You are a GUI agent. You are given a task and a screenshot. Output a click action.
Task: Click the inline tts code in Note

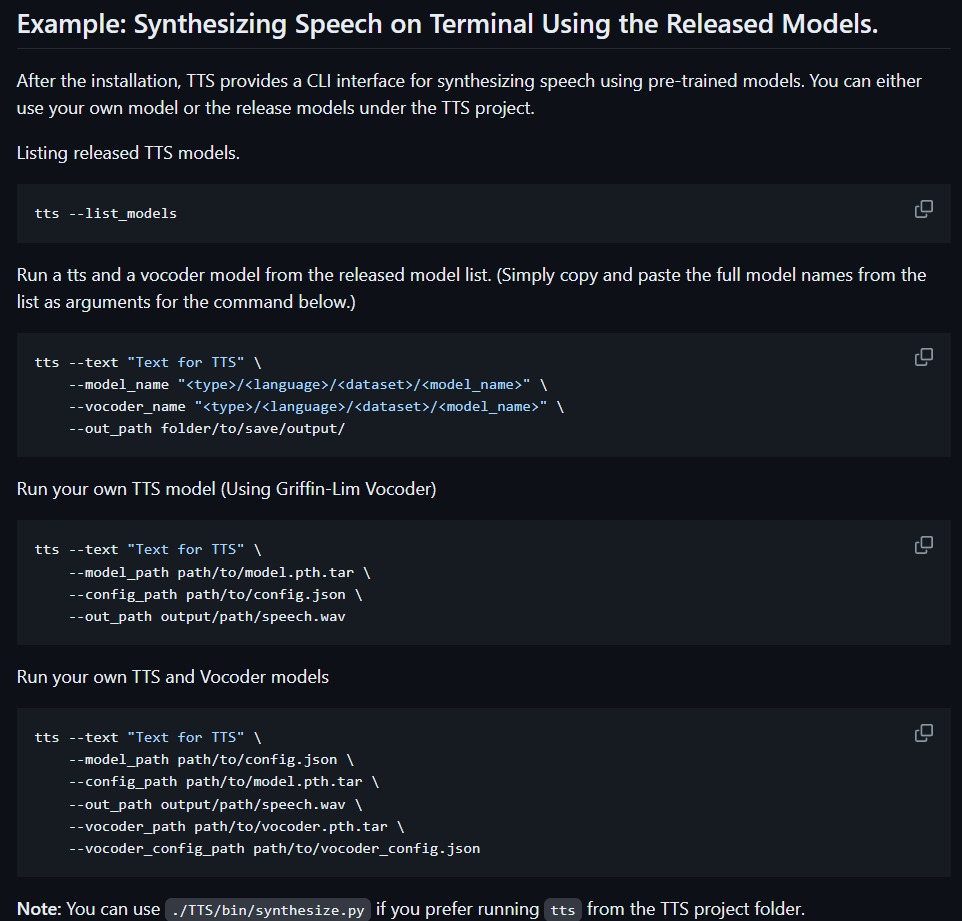point(563,910)
